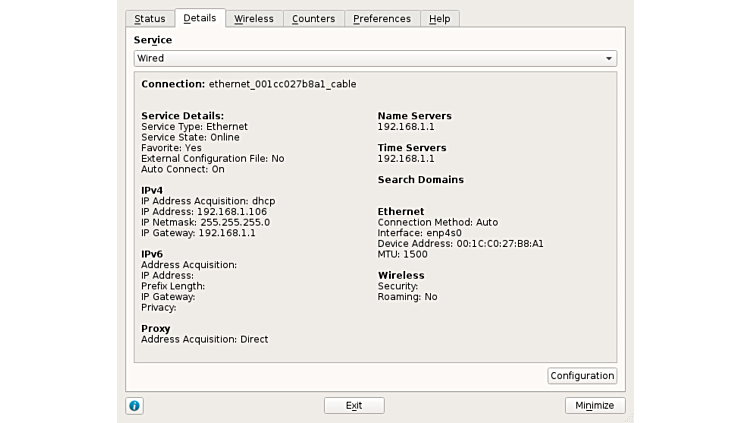This screenshot has height=423, width=752.
Task: Click the IP Netmask 255.255.255.0 line
Action: [x=205, y=222]
